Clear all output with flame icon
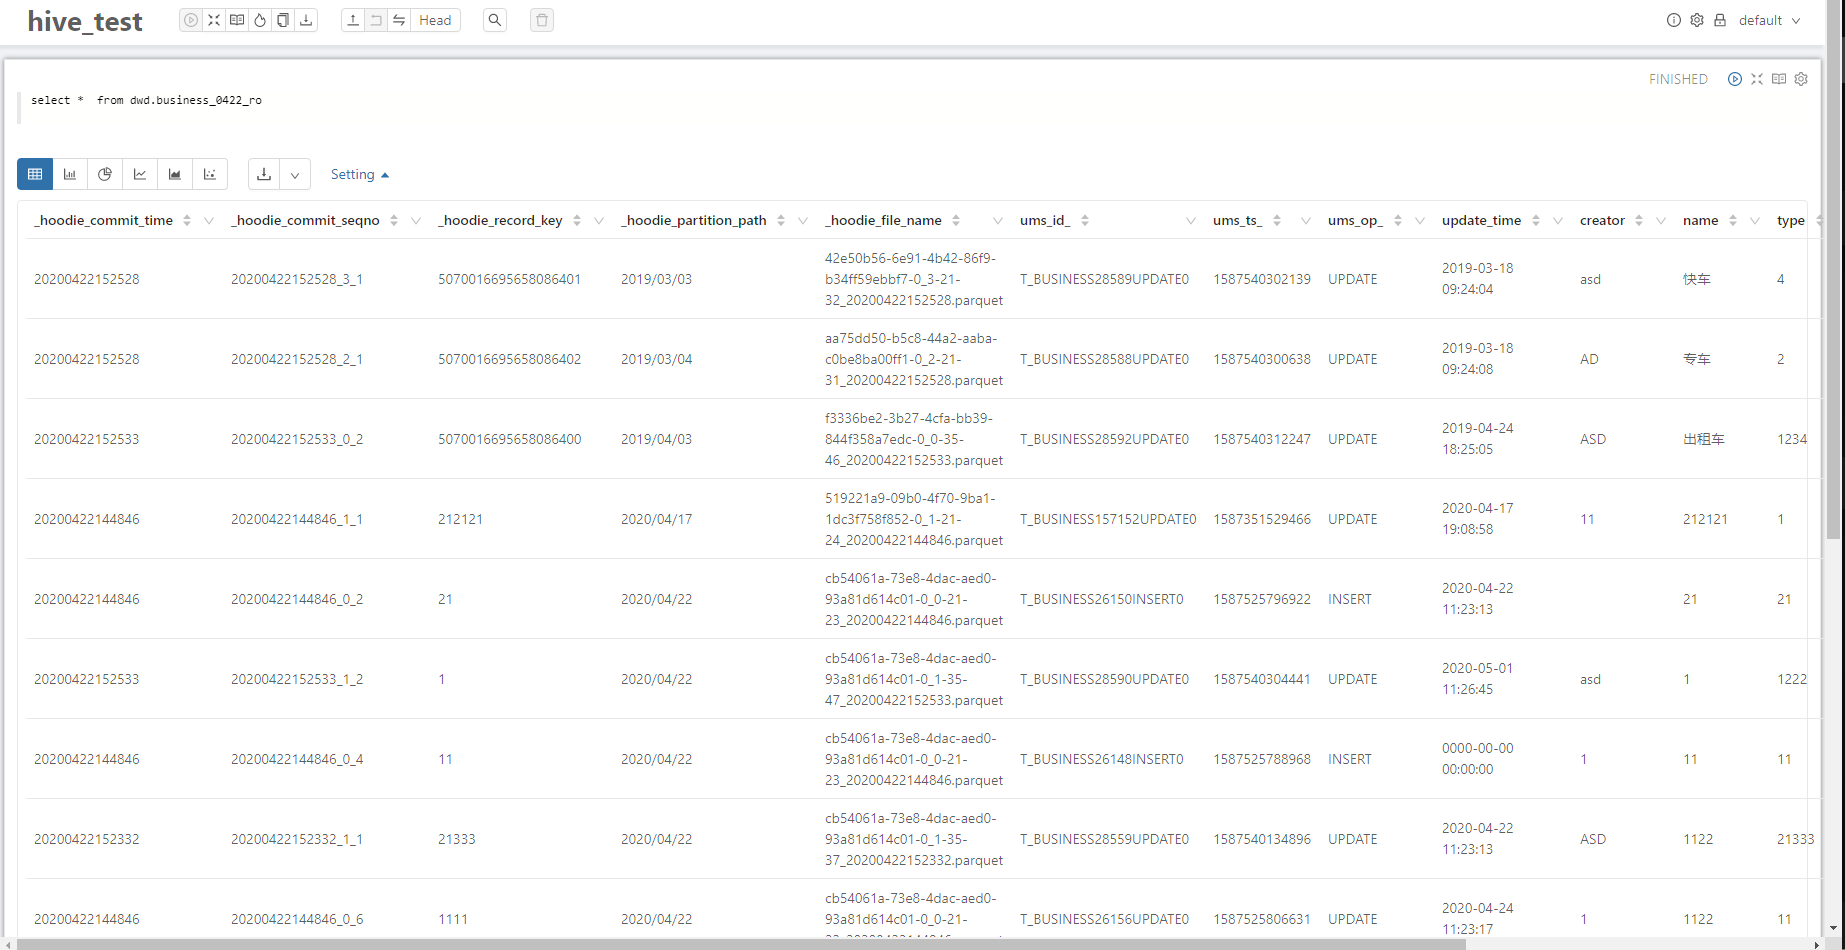 point(260,20)
